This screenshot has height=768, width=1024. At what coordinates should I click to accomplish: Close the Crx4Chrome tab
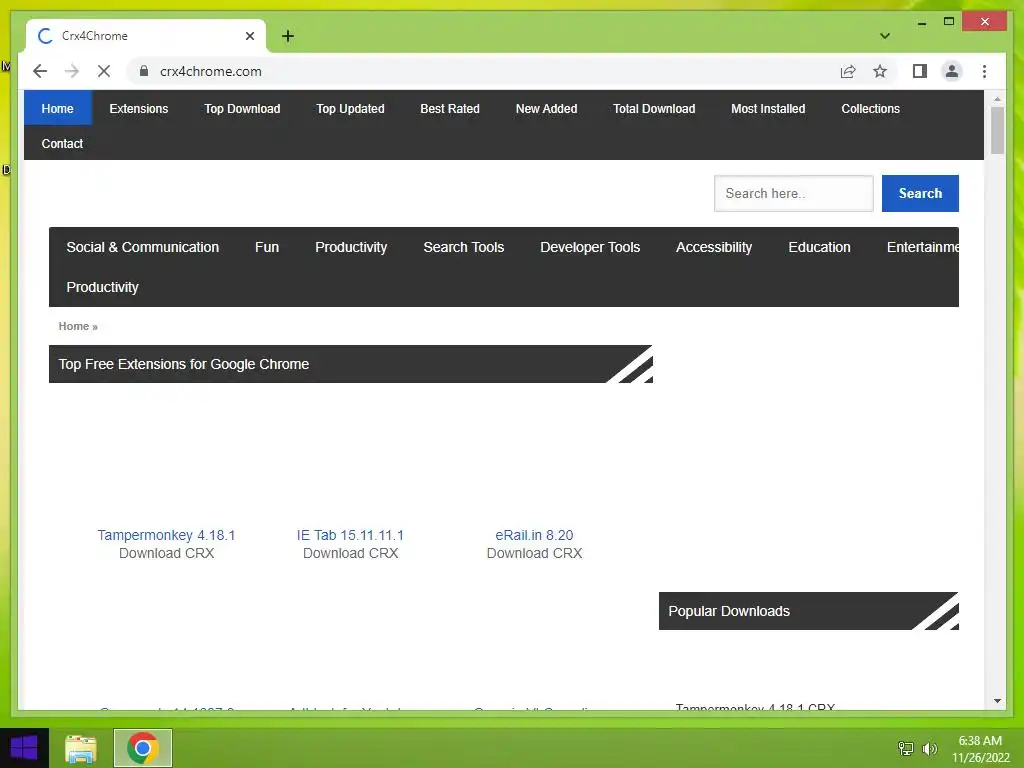pyautogui.click(x=249, y=36)
